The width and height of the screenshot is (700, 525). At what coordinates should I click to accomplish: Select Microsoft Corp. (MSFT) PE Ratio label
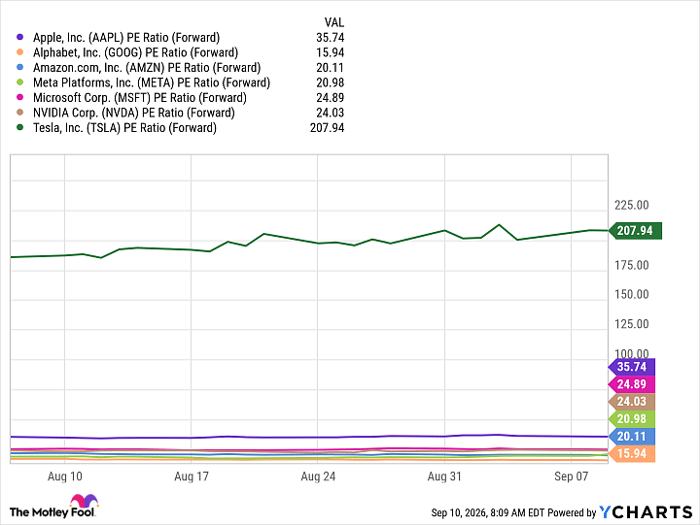tap(140, 98)
